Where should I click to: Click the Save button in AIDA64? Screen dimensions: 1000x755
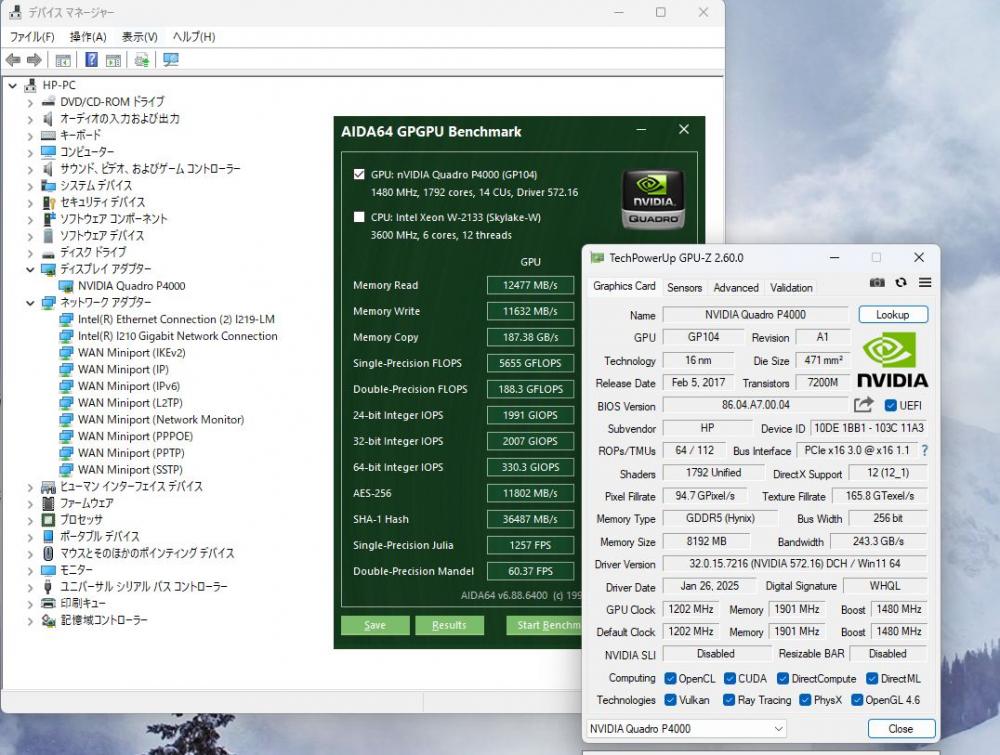pos(375,625)
